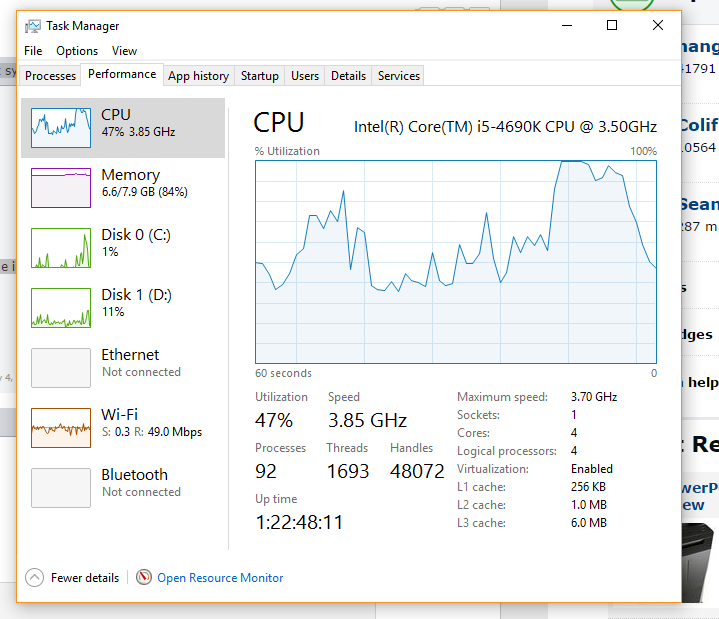This screenshot has width=719, height=619.
Task: Click the Resource Monitor icon
Action: click(x=144, y=577)
